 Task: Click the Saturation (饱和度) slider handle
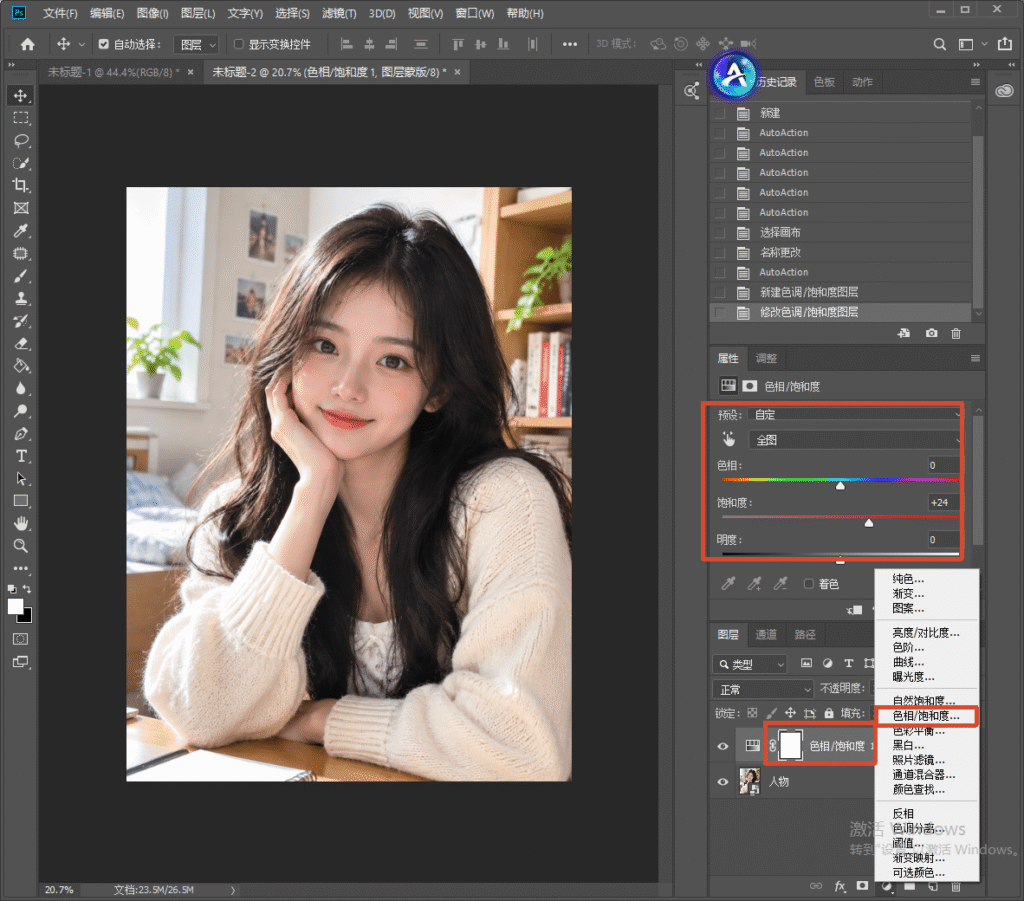[x=869, y=523]
